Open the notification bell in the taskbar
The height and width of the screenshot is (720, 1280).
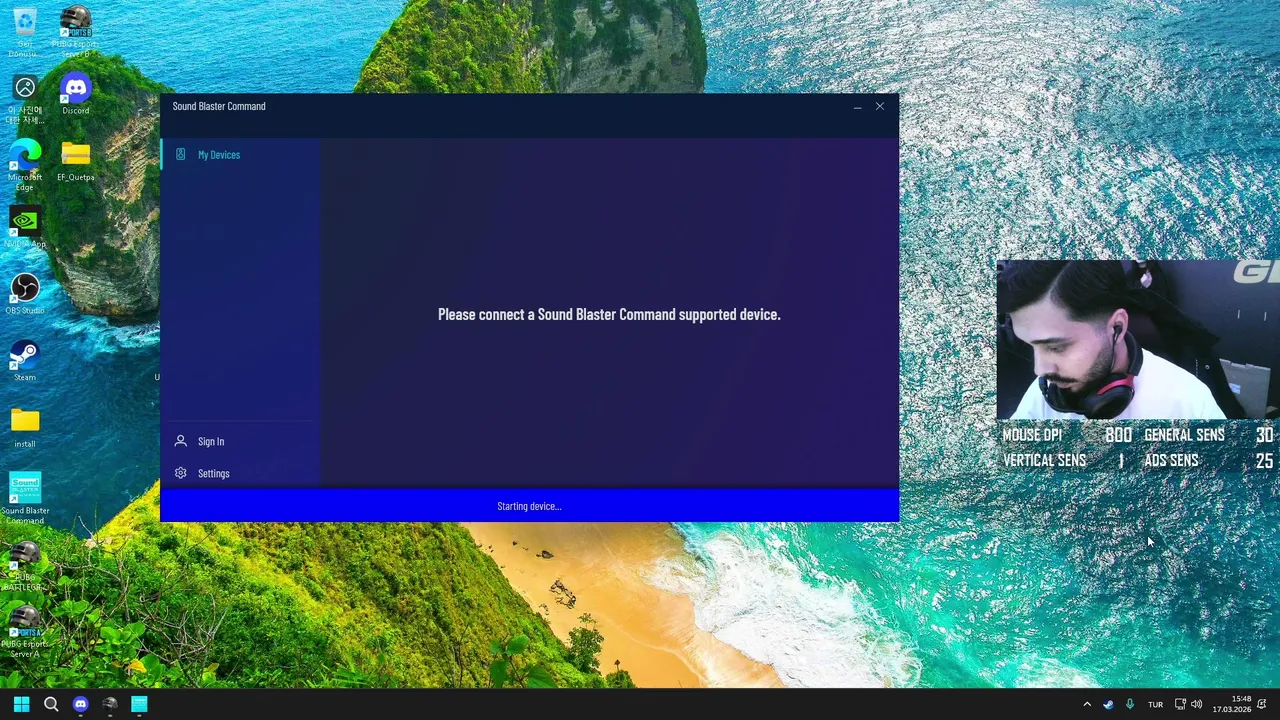tap(1262, 704)
